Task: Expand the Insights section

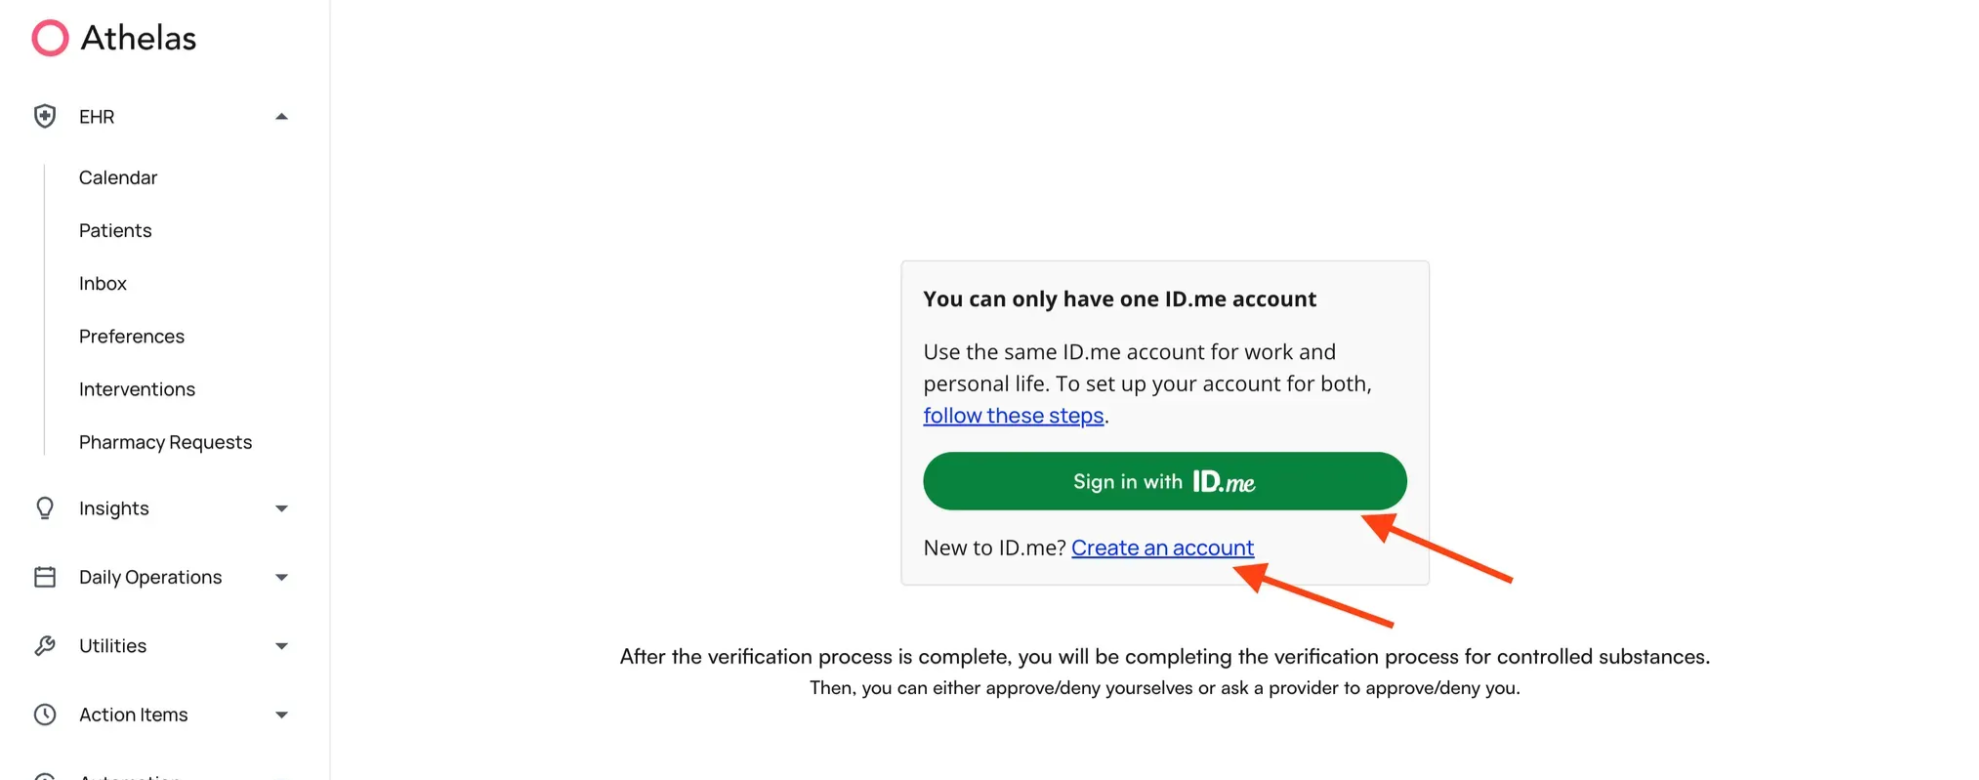Action: pos(282,508)
